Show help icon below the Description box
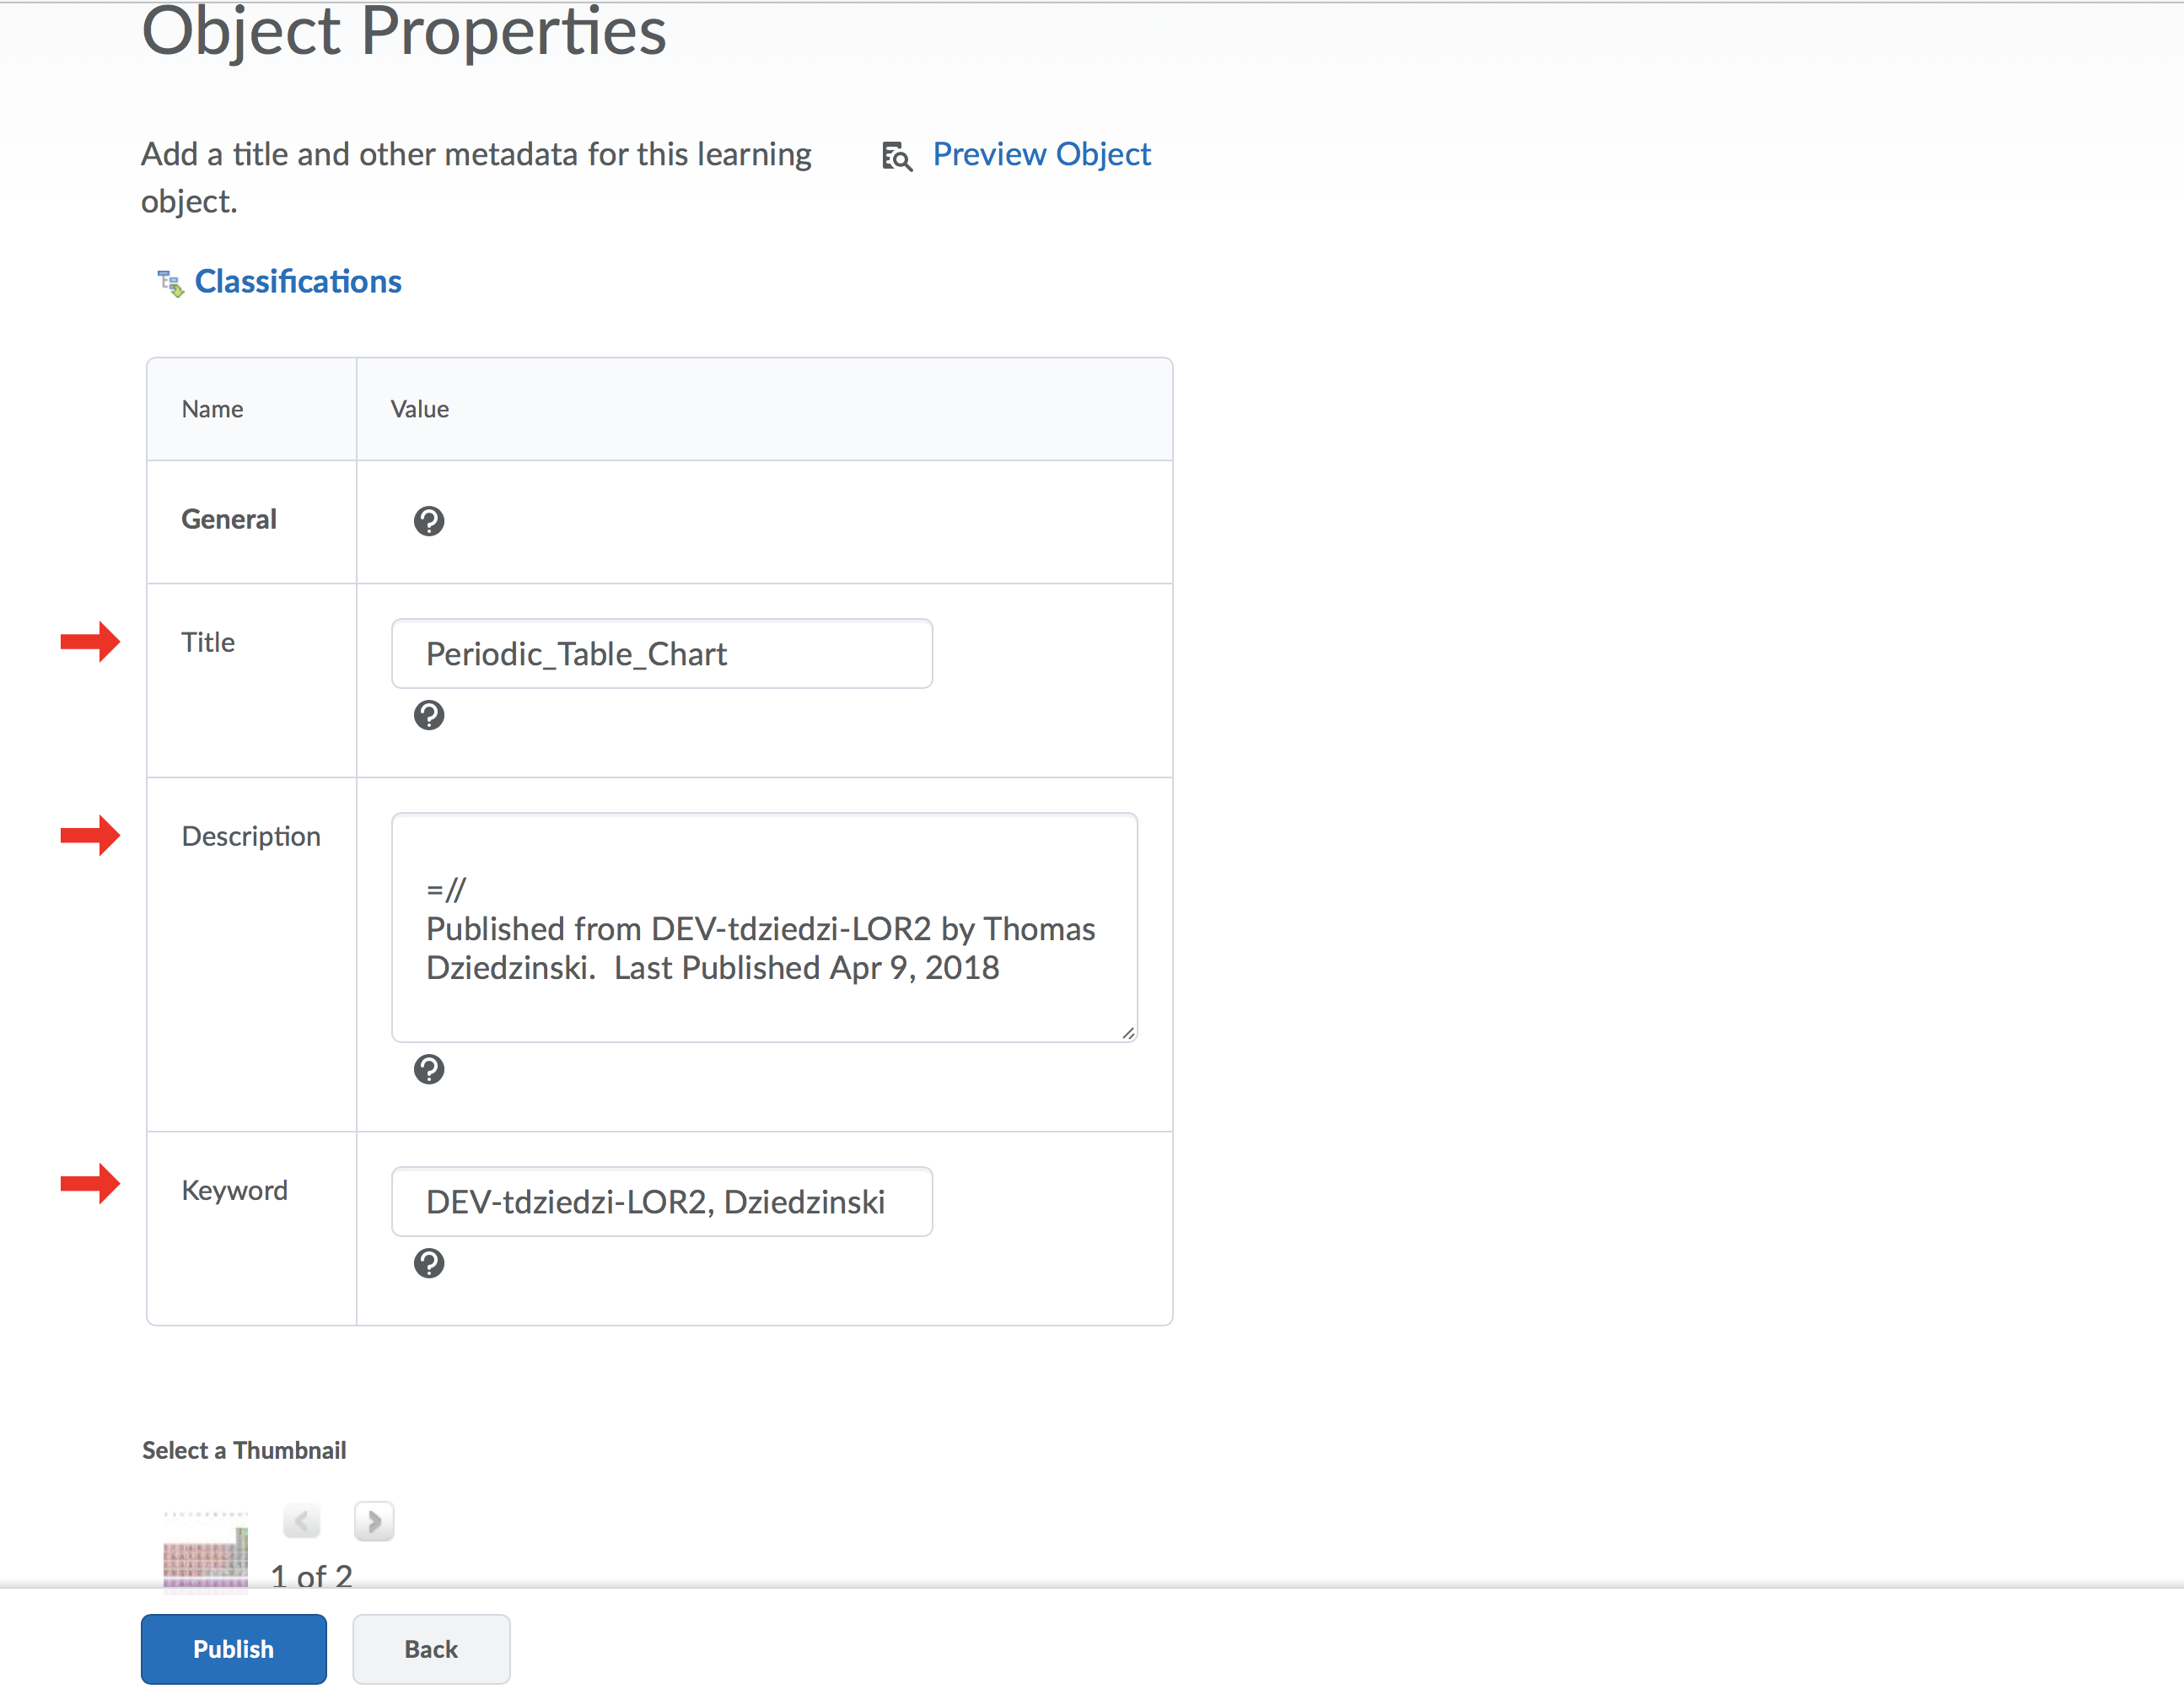This screenshot has height=1689, width=2184. pyautogui.click(x=429, y=1069)
